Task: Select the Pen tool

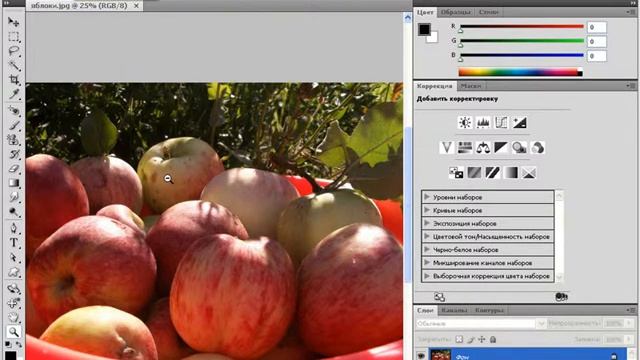Action: click(13, 228)
